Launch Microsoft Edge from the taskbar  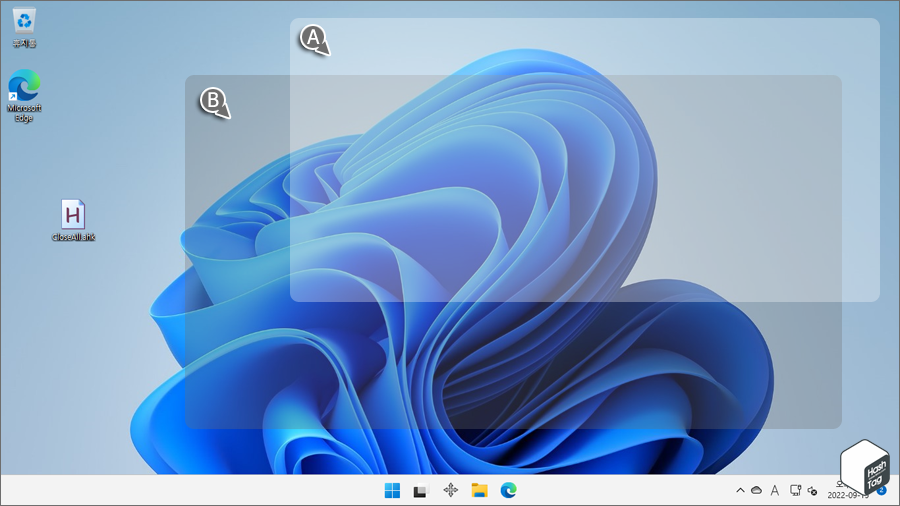coord(509,490)
